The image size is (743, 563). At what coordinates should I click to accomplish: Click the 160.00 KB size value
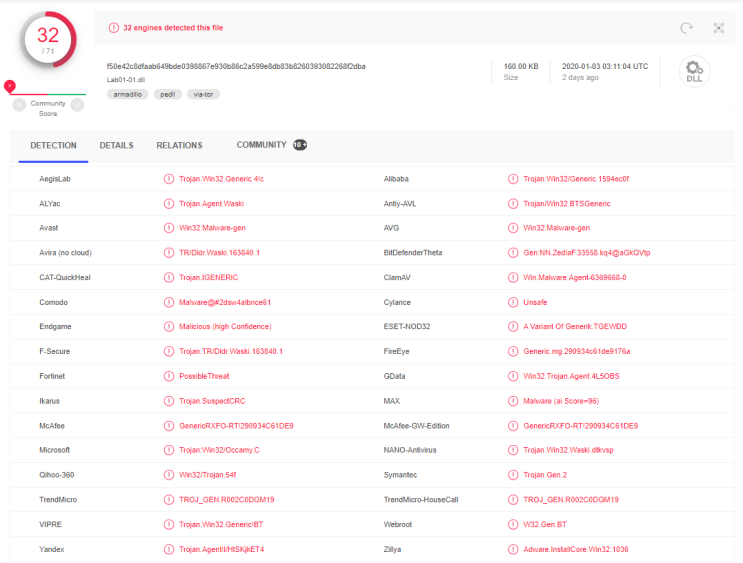point(521,66)
